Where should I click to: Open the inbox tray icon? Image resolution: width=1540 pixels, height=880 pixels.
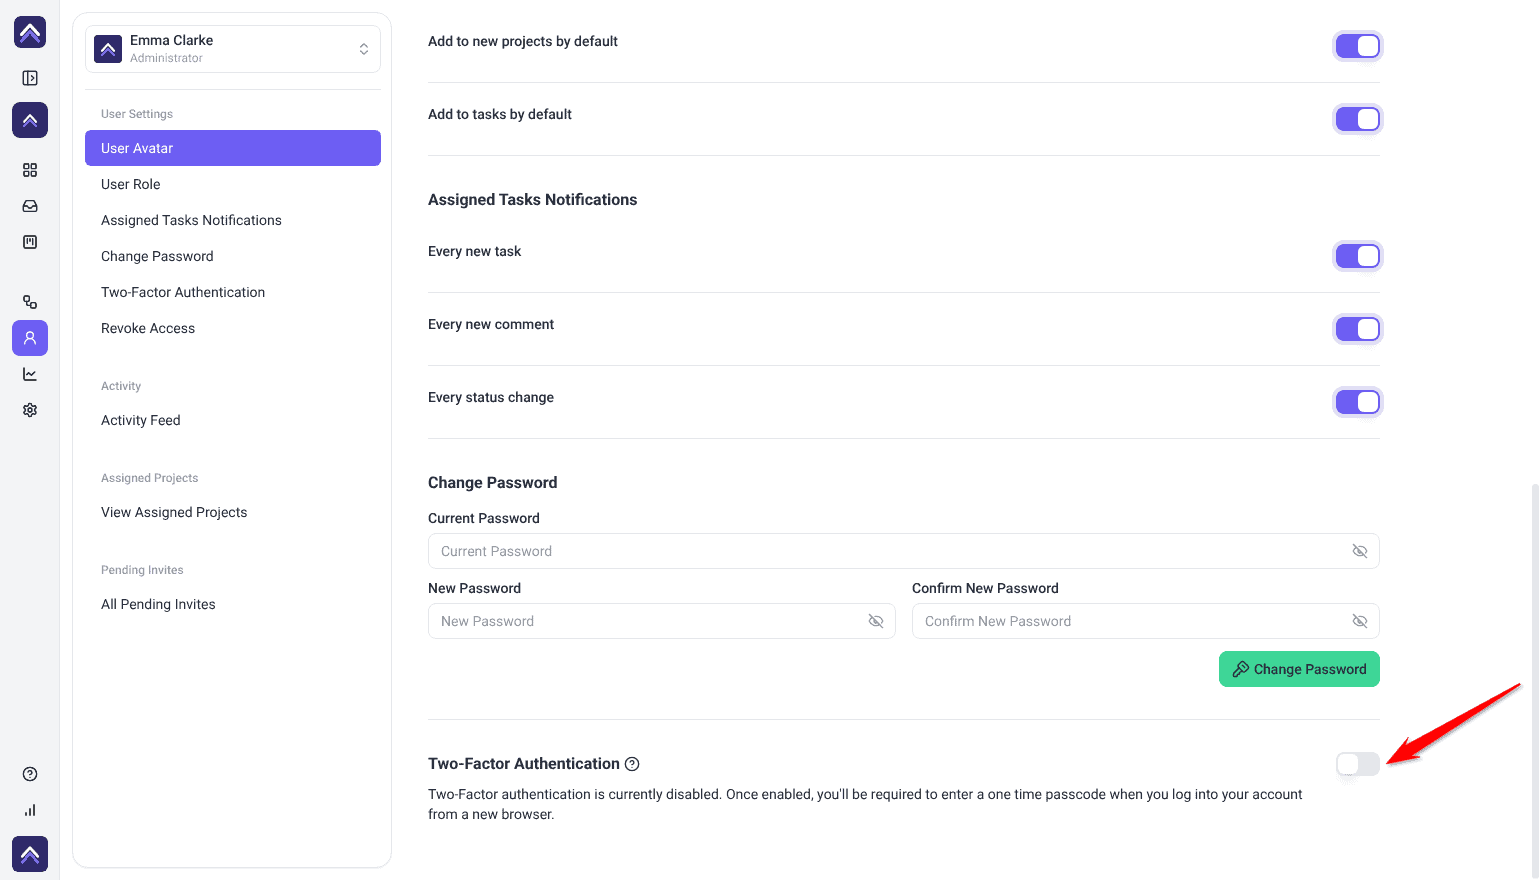pos(30,206)
